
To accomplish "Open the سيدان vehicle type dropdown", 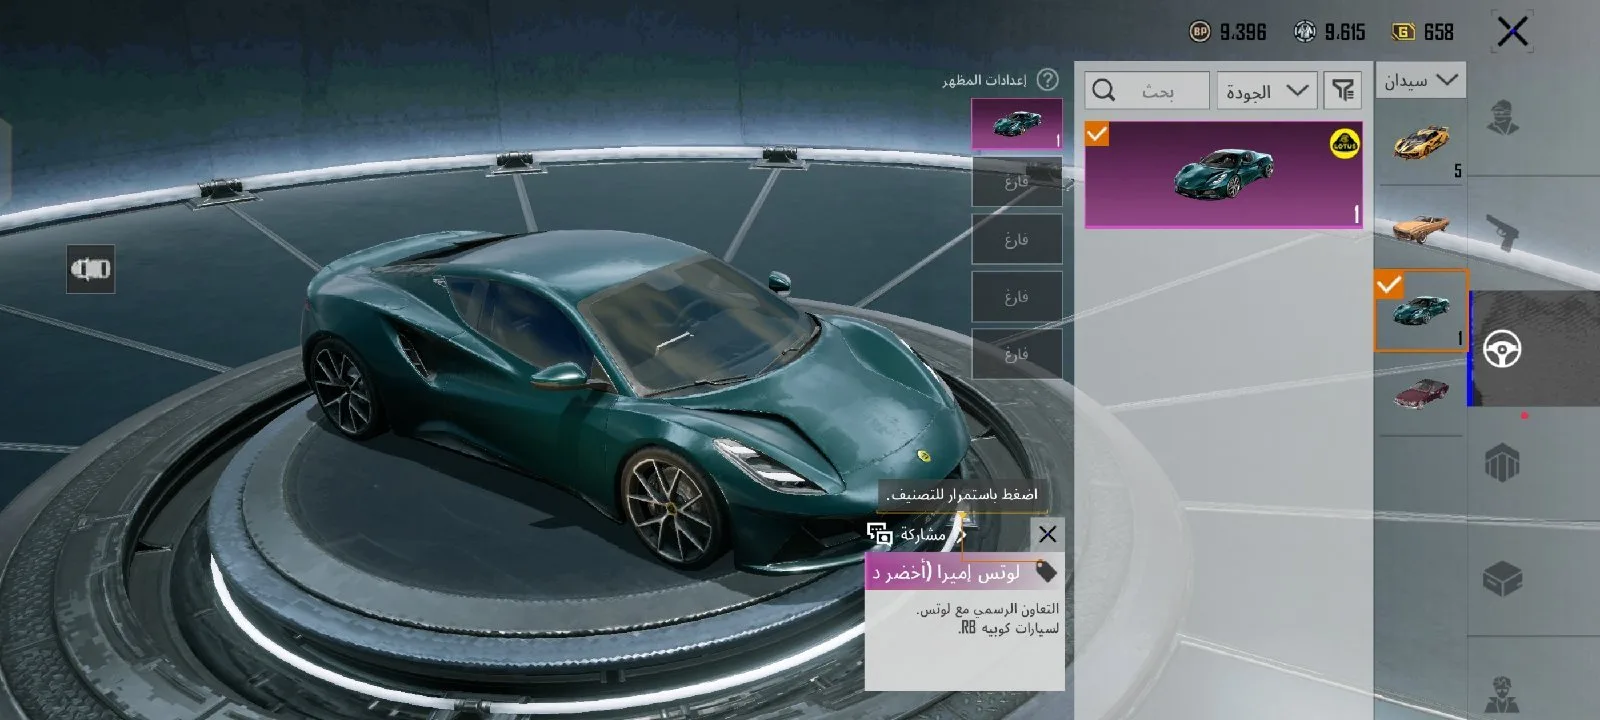I will (1421, 80).
